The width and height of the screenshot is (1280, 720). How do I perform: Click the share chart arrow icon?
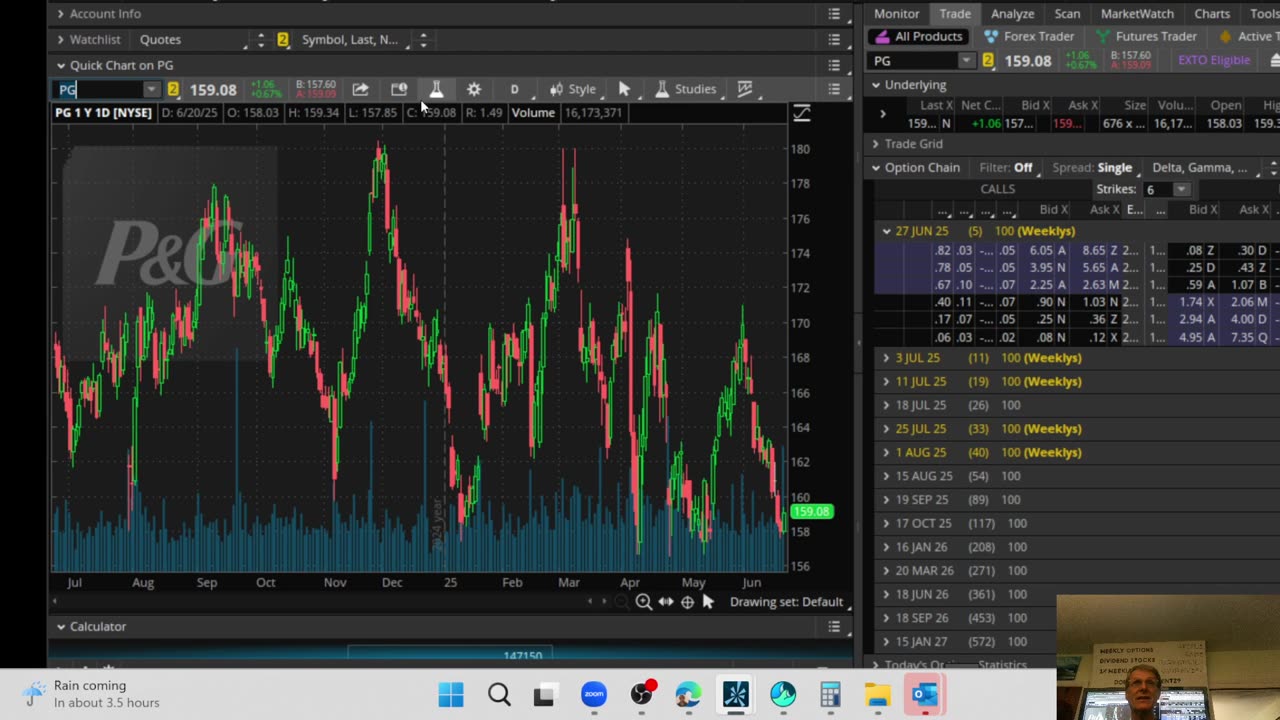coord(360,89)
